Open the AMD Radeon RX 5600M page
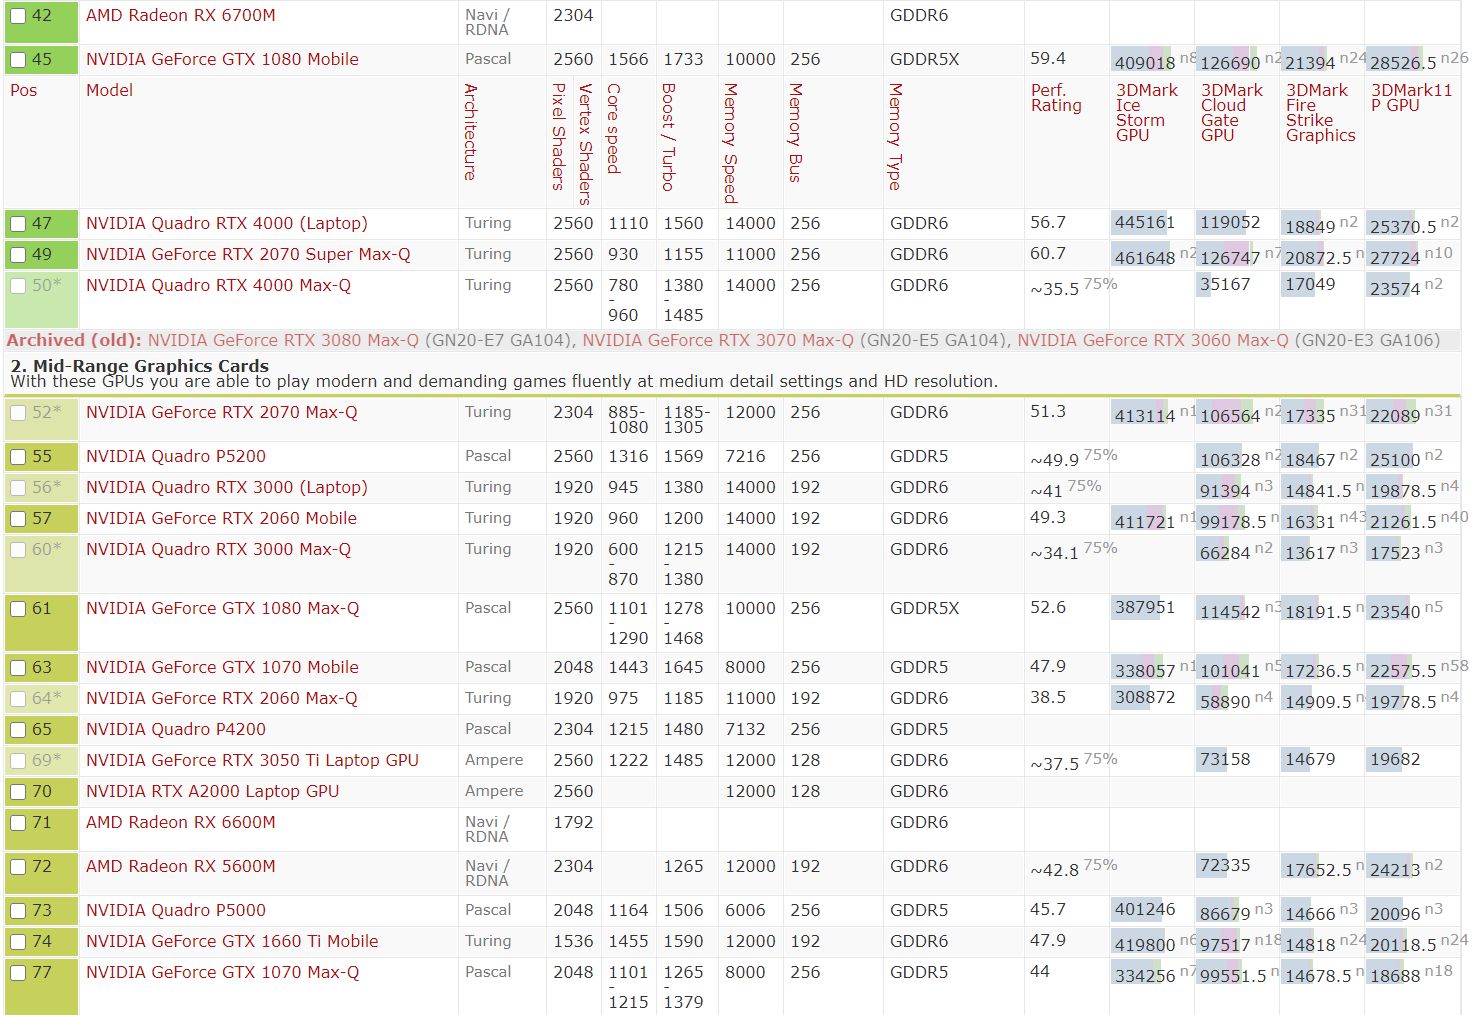 click(180, 867)
